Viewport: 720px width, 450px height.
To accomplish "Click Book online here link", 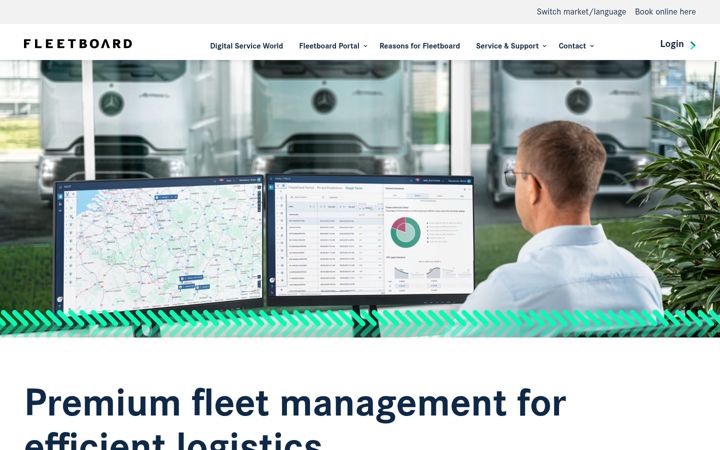I will (x=665, y=12).
